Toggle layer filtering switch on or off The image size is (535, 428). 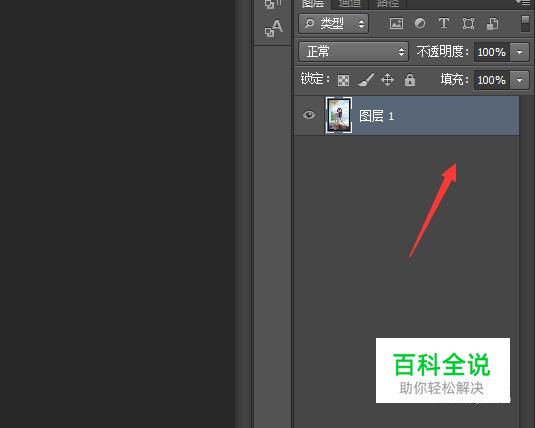(525, 23)
